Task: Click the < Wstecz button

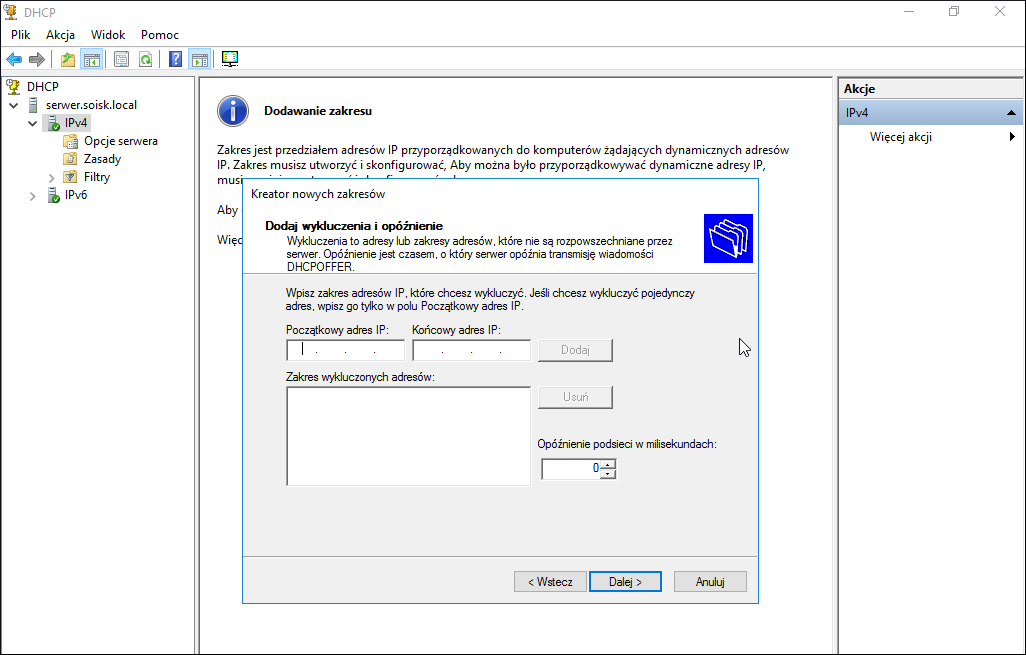Action: point(550,582)
